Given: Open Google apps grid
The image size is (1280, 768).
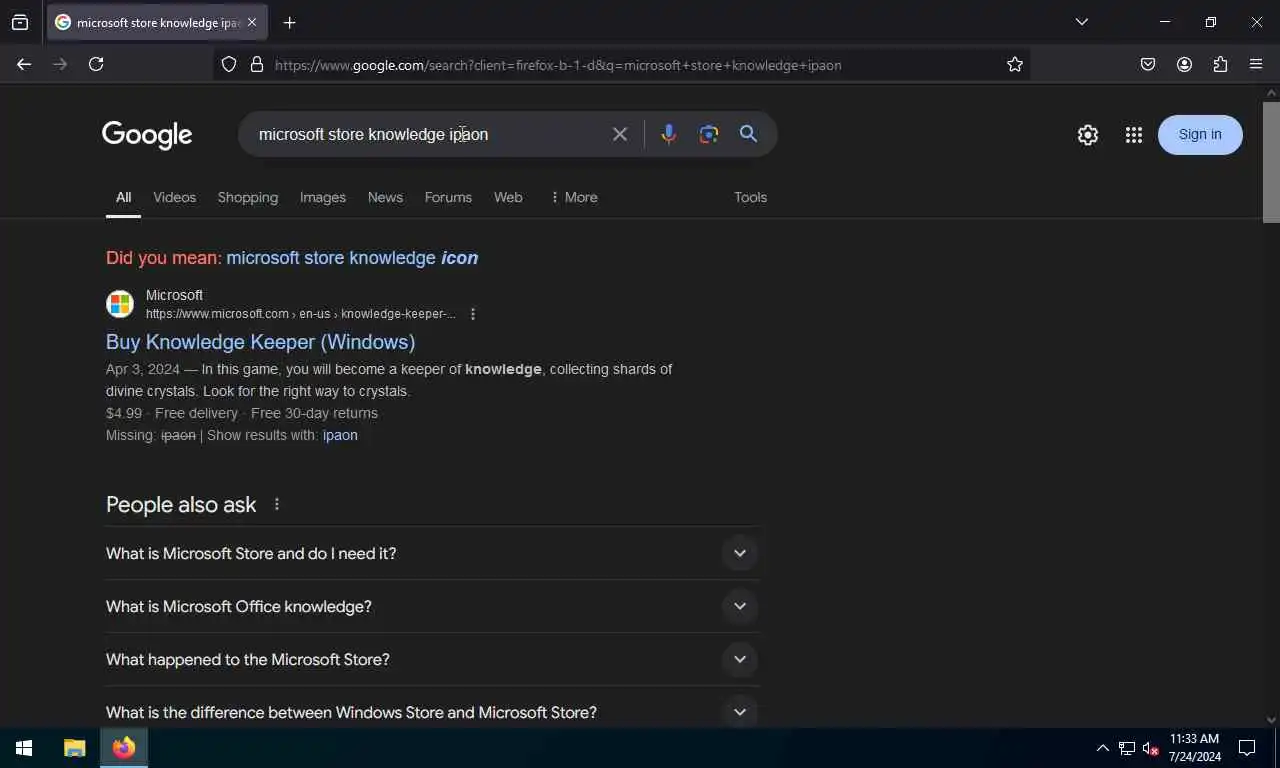Looking at the screenshot, I should (x=1133, y=135).
